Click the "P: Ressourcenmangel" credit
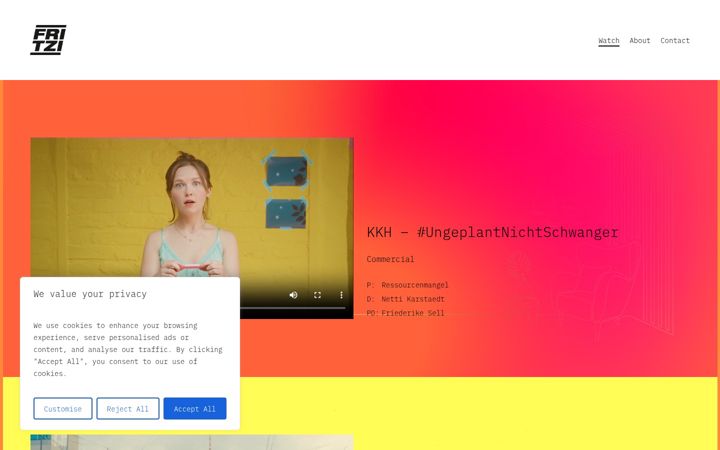The width and height of the screenshot is (720, 450). point(407,285)
